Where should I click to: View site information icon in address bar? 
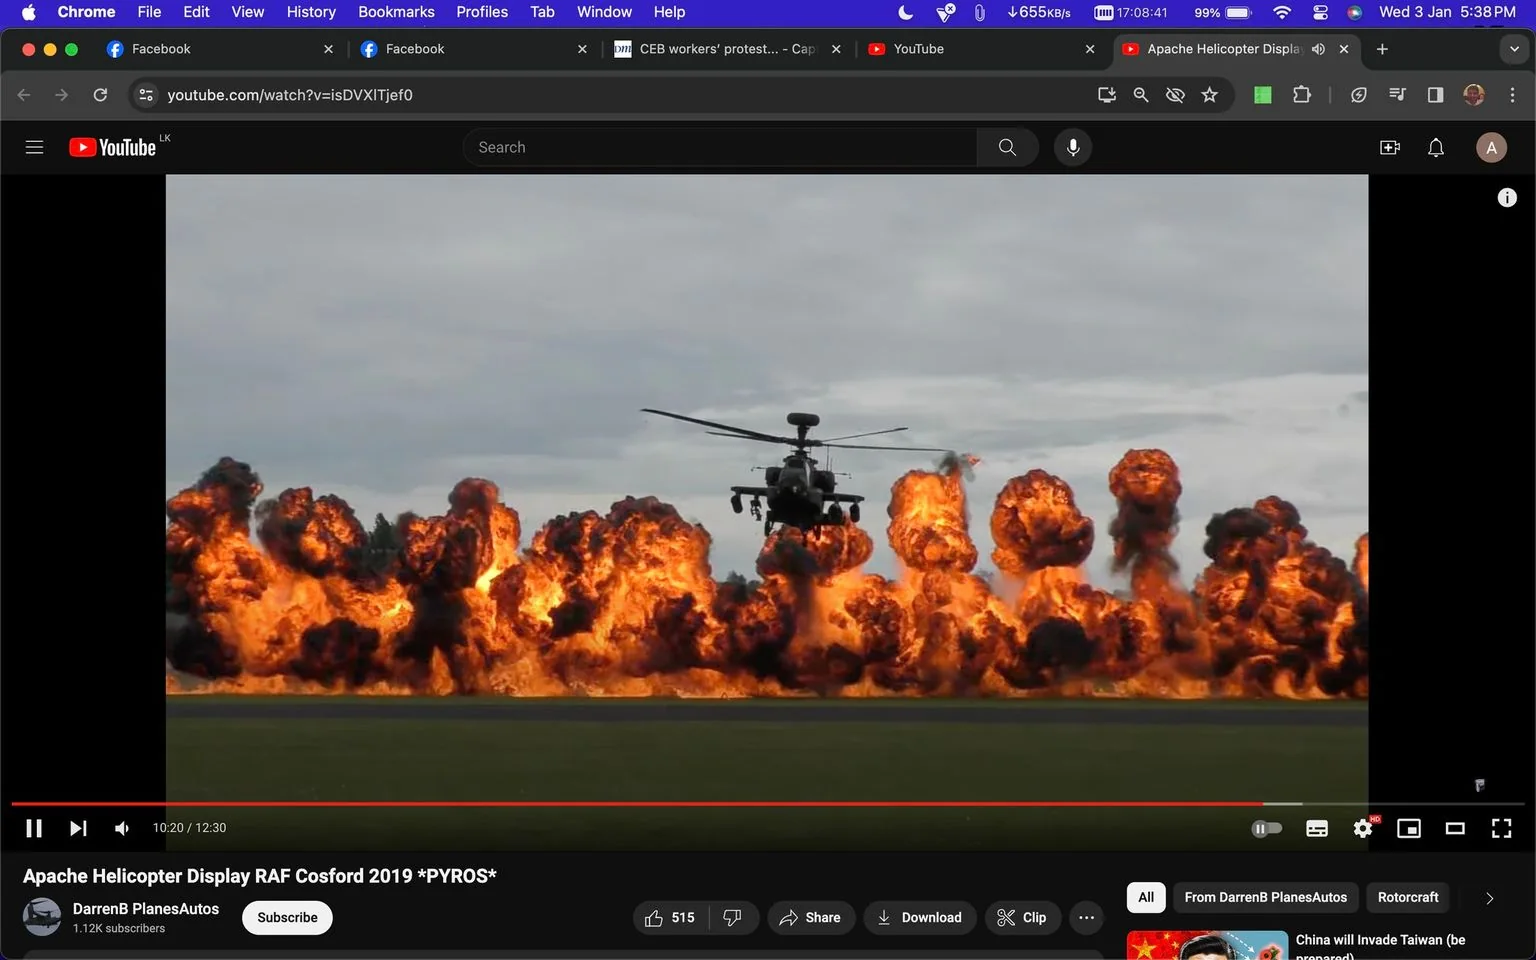click(x=146, y=95)
